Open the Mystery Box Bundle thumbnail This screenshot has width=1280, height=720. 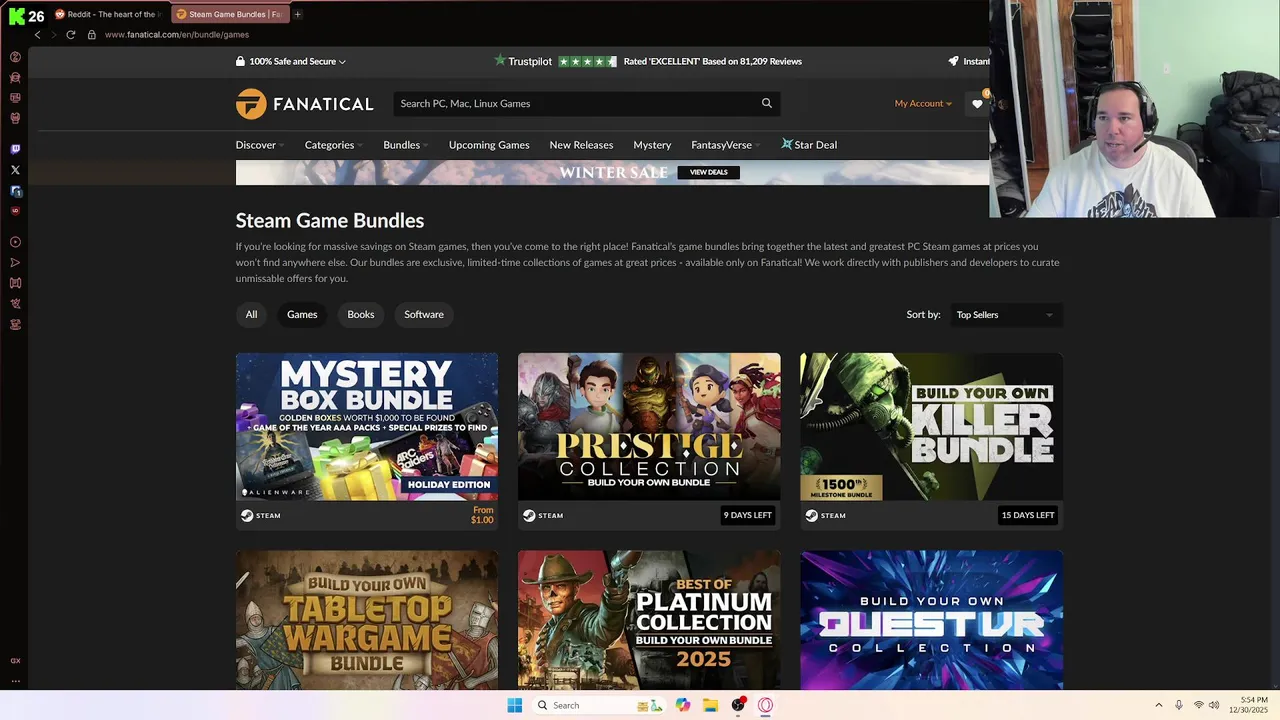point(367,426)
